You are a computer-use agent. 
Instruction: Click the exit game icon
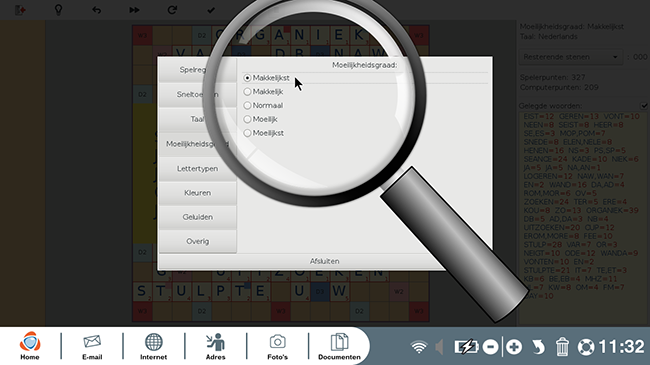20,10
